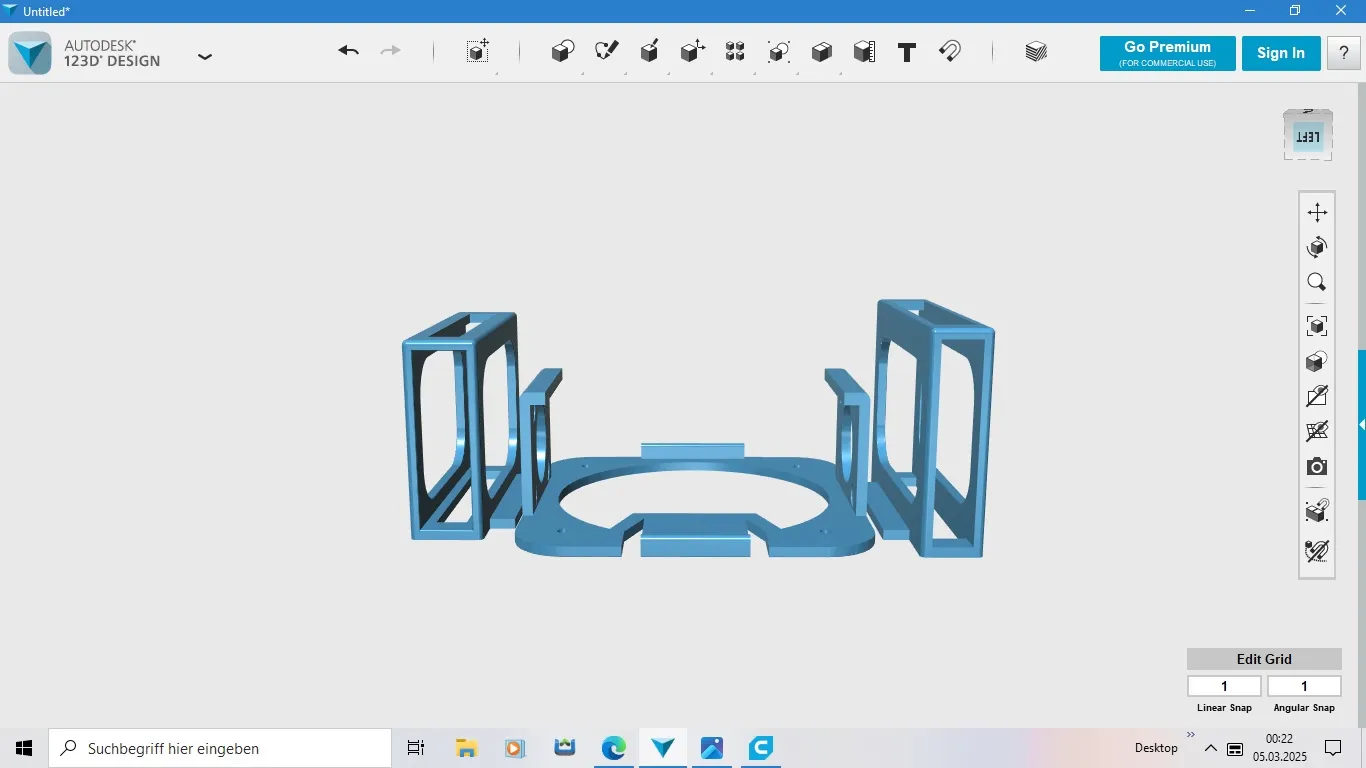
Task: Open the Primitives tool menu
Action: pyautogui.click(x=563, y=52)
